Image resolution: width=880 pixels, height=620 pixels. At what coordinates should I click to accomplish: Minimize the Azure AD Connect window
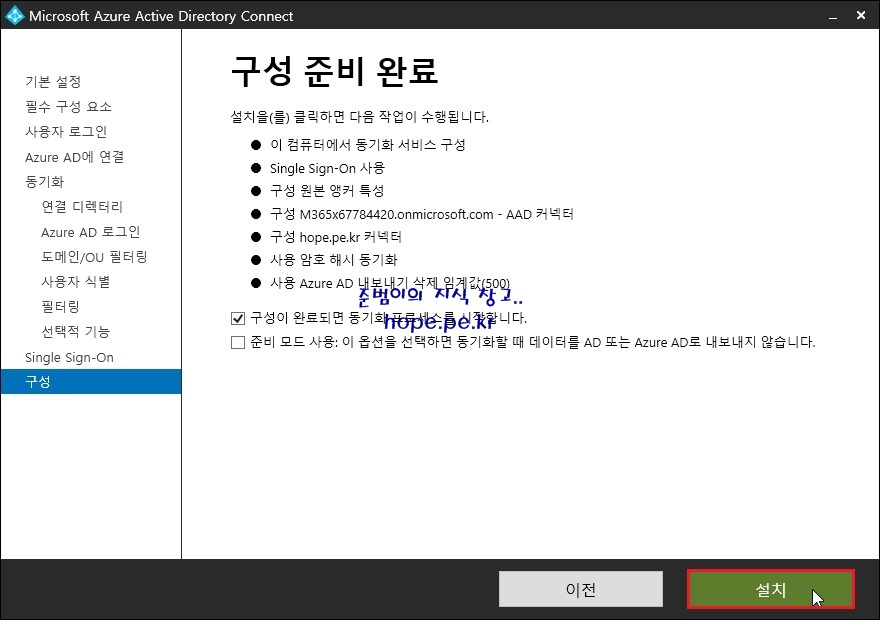pos(833,16)
